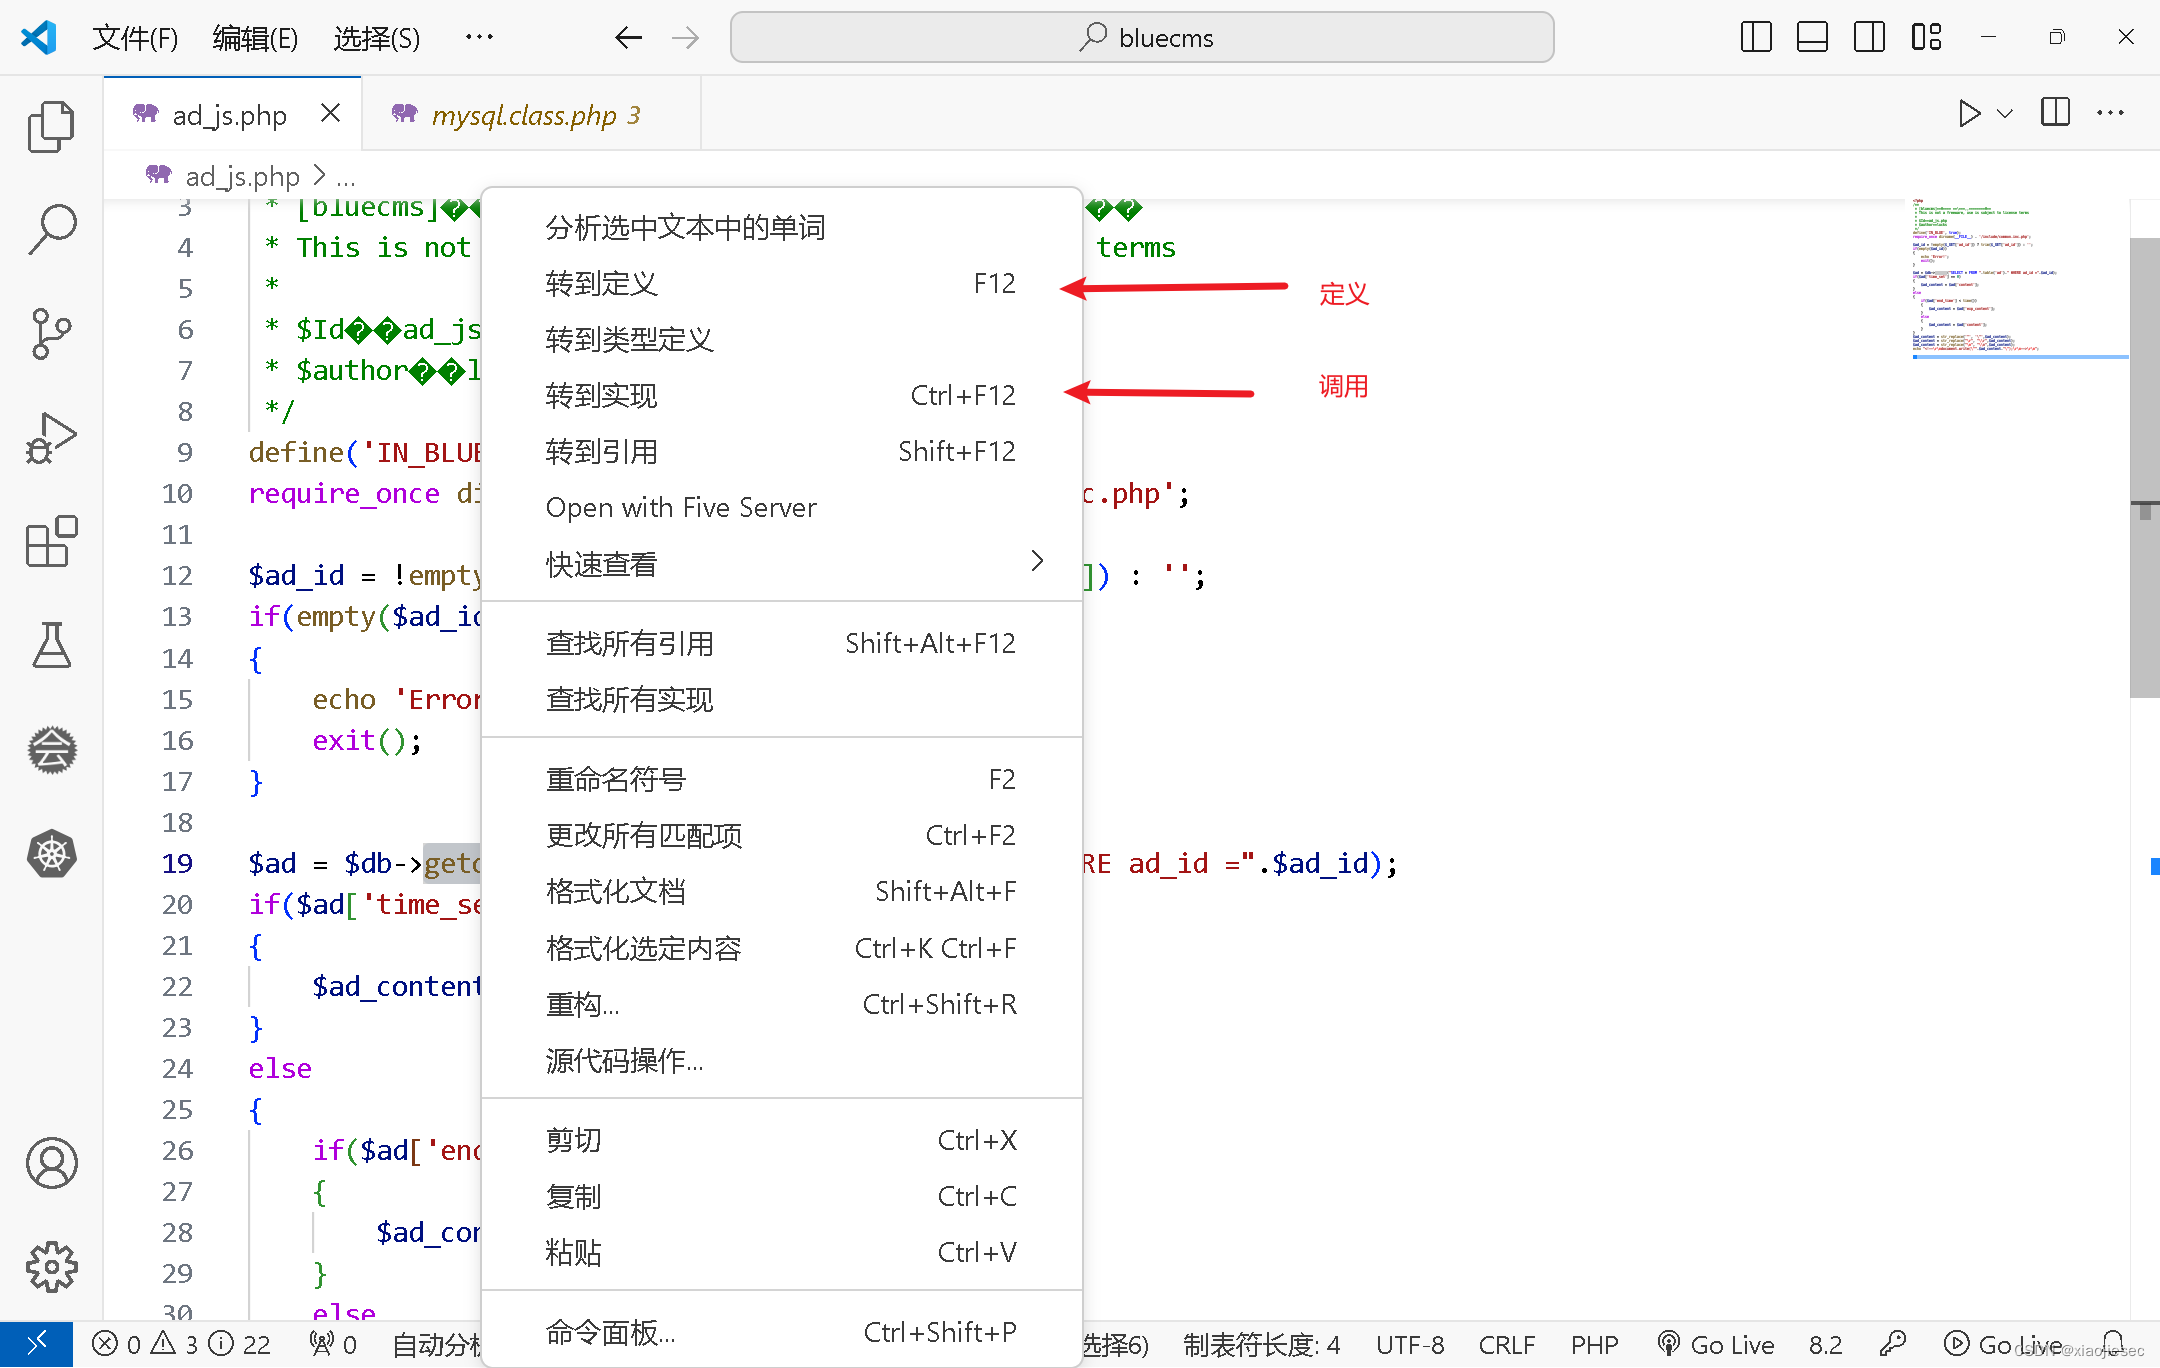Click the notifications bell in the status bar
This screenshot has width=2160, height=1368.
tap(2114, 1344)
